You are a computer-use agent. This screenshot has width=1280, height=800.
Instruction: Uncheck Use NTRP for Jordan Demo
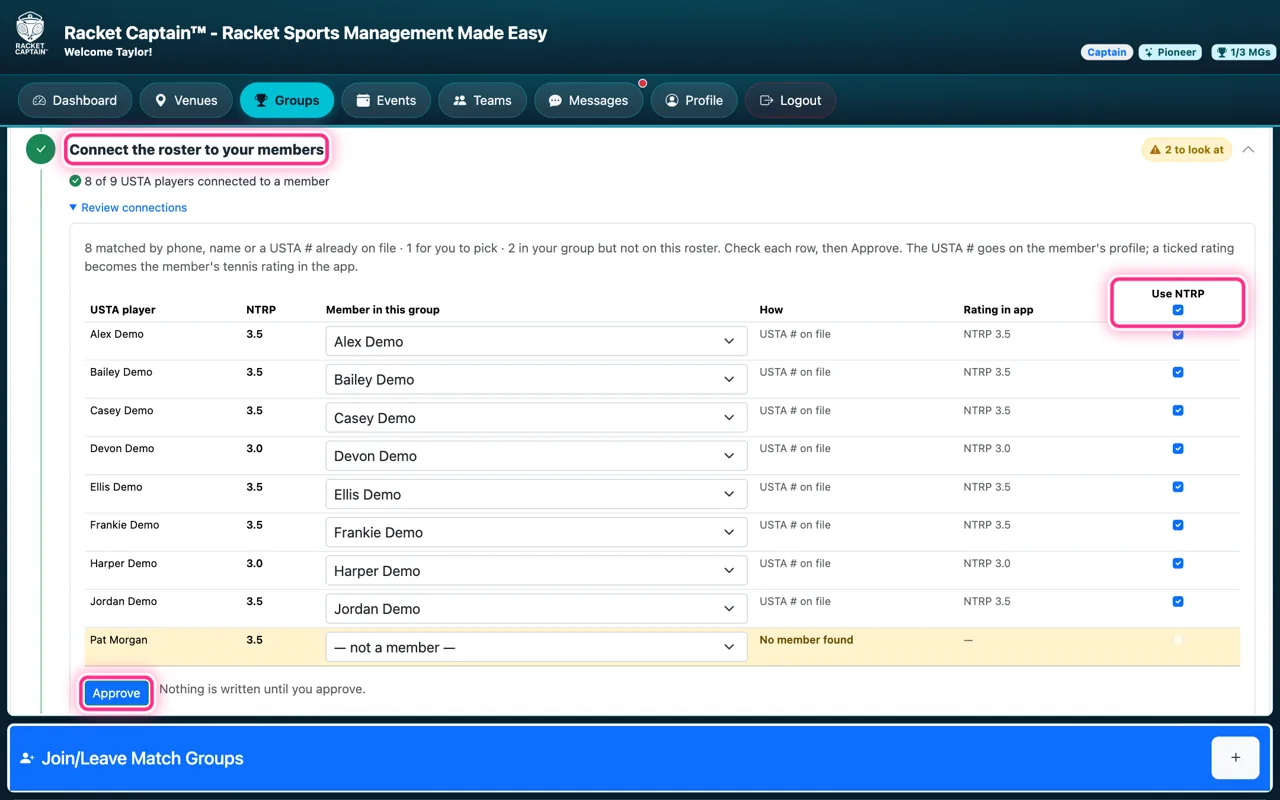[x=1178, y=602]
